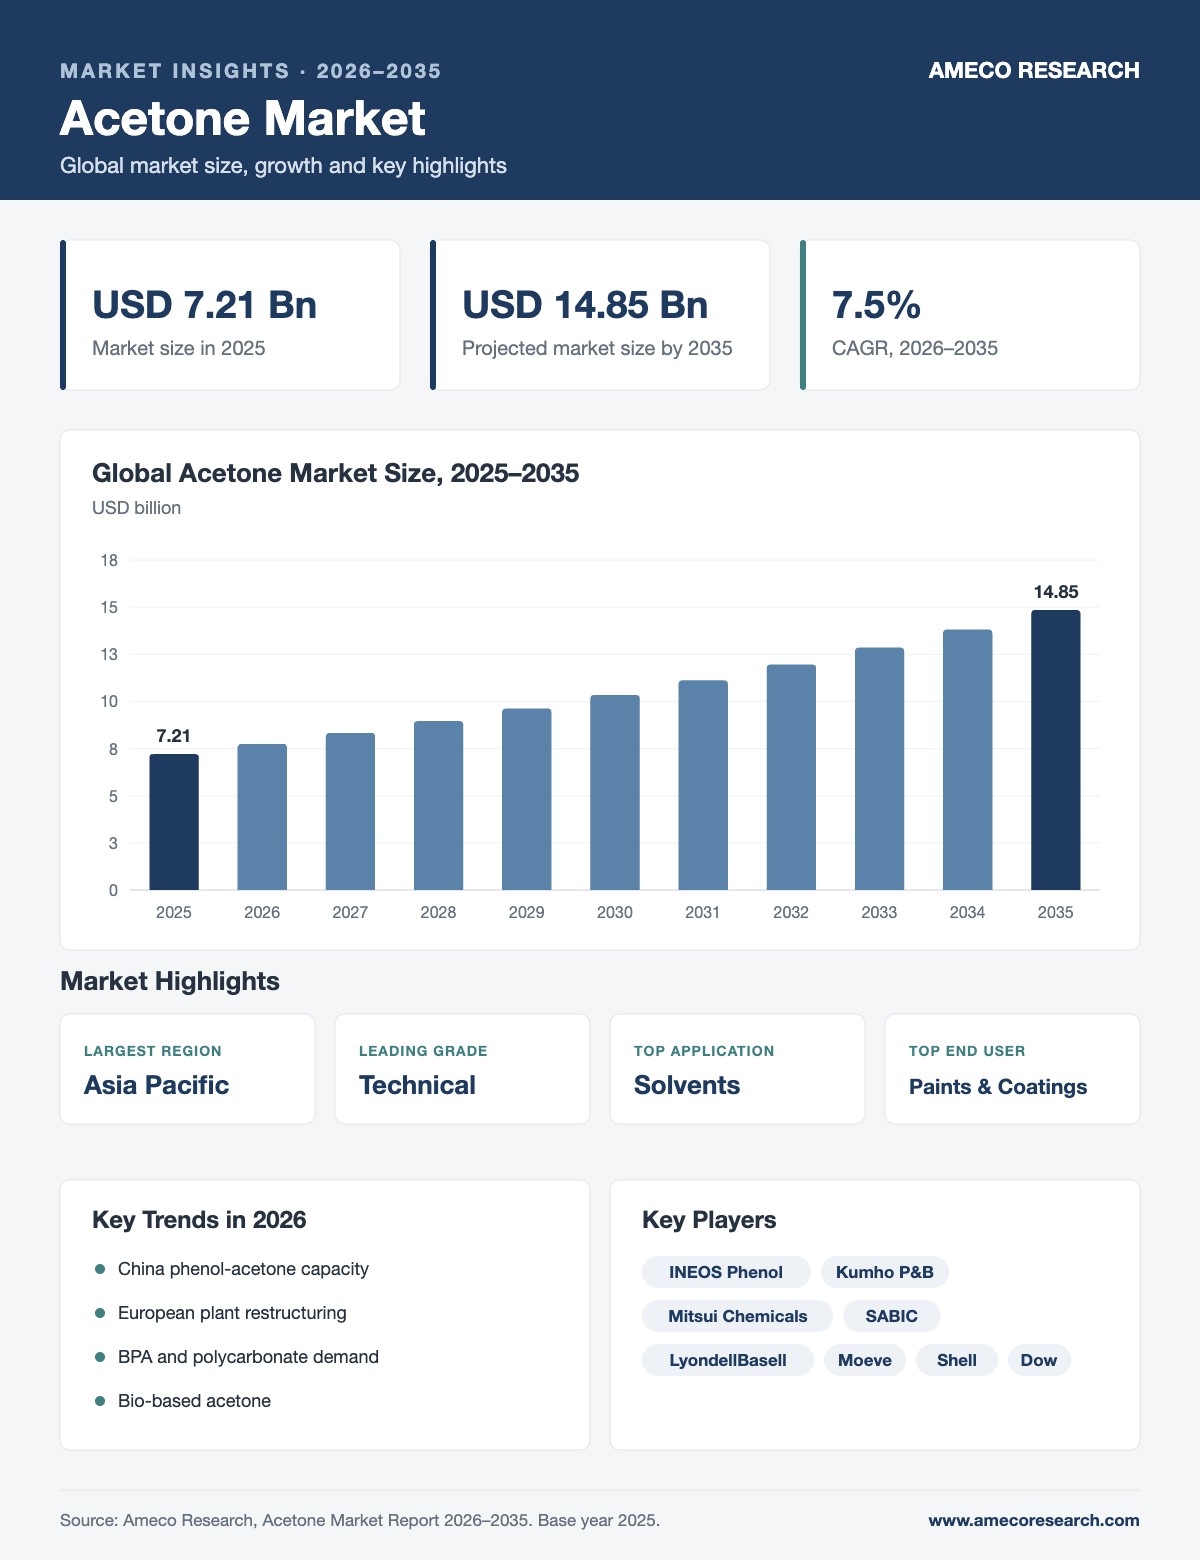
Task: Click the 2034 bar in the chart
Action: click(967, 760)
